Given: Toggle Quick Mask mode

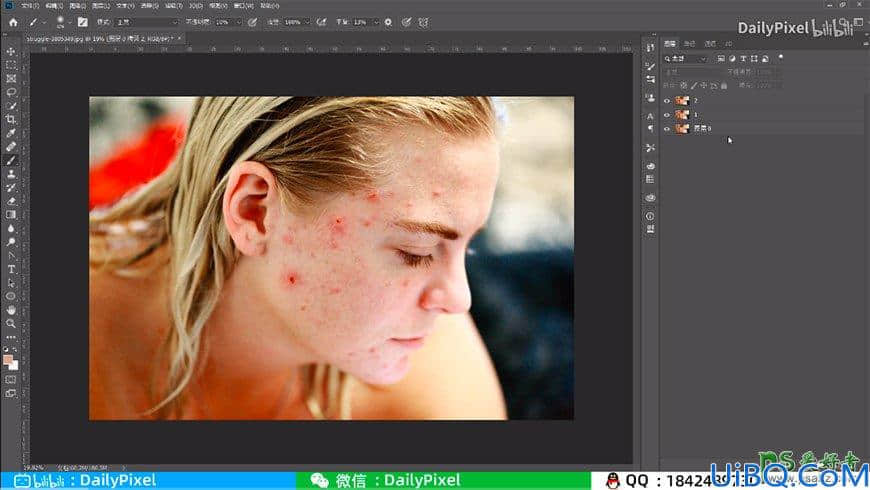Looking at the screenshot, I should coord(11,380).
